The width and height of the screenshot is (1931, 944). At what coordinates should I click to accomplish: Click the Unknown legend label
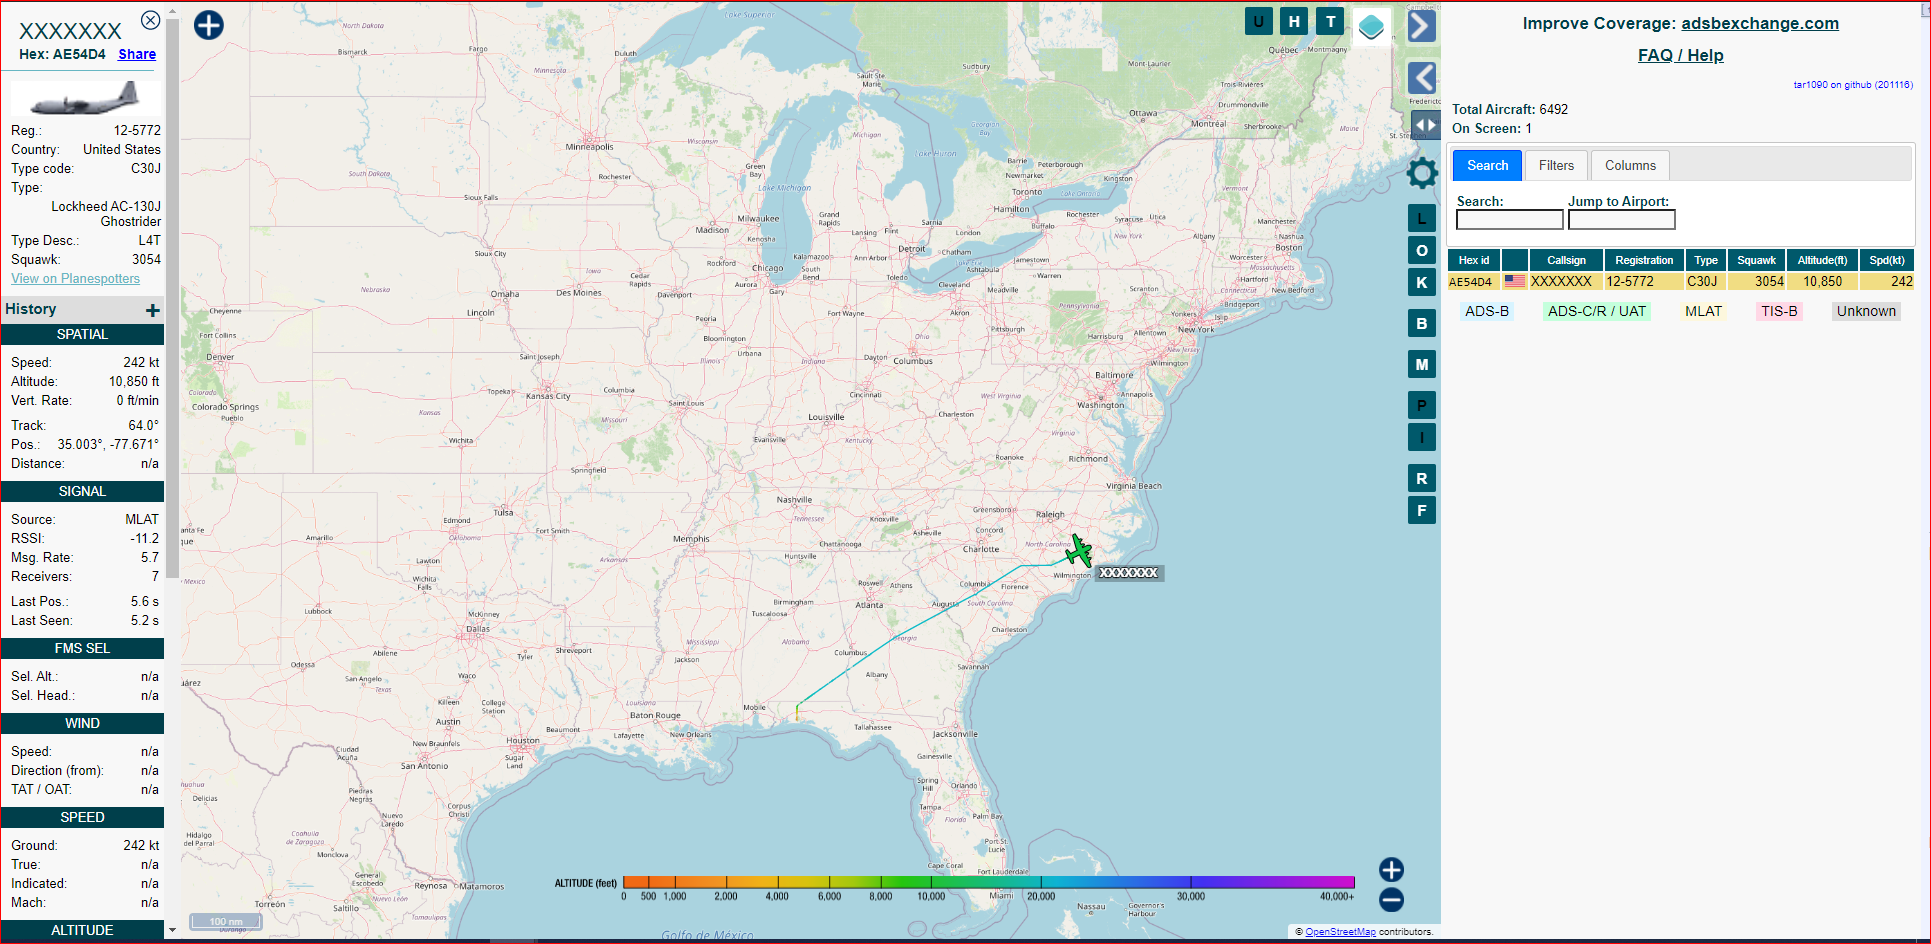tap(1866, 311)
